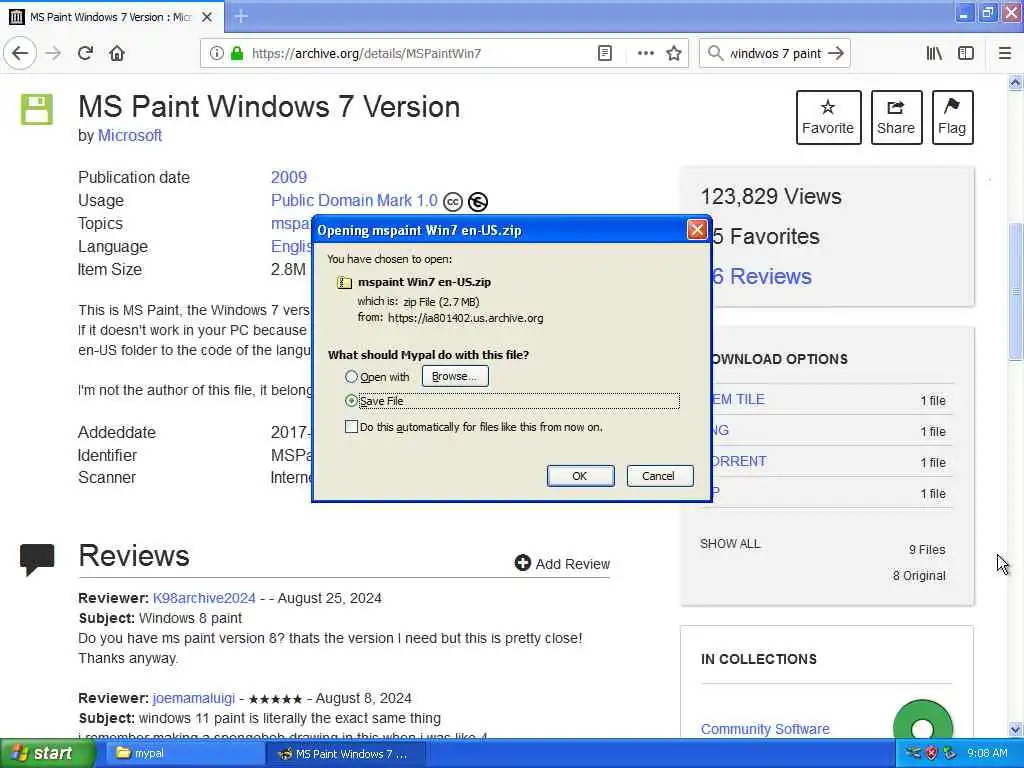This screenshot has width=1024, height=768.
Task: Click the clock showing 9:08 AM
Action: coord(987,754)
